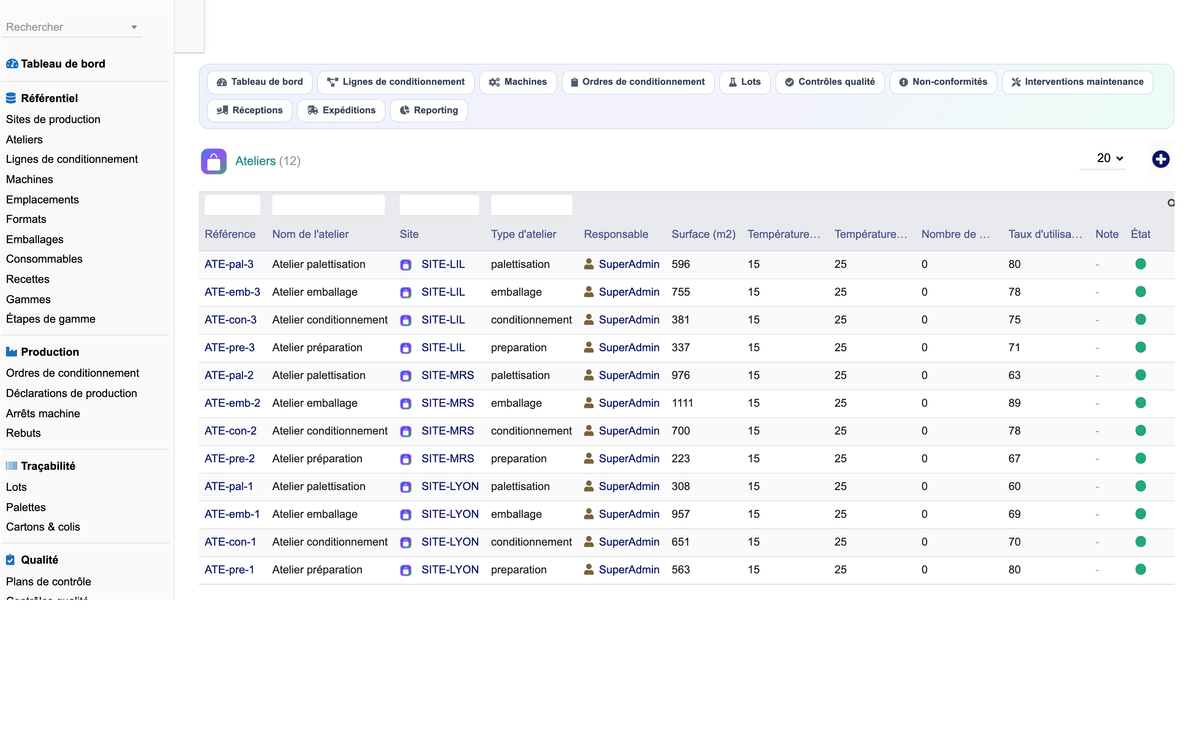Click the Nom de l'atelier filter field
The image size is (1200, 743).
[328, 205]
